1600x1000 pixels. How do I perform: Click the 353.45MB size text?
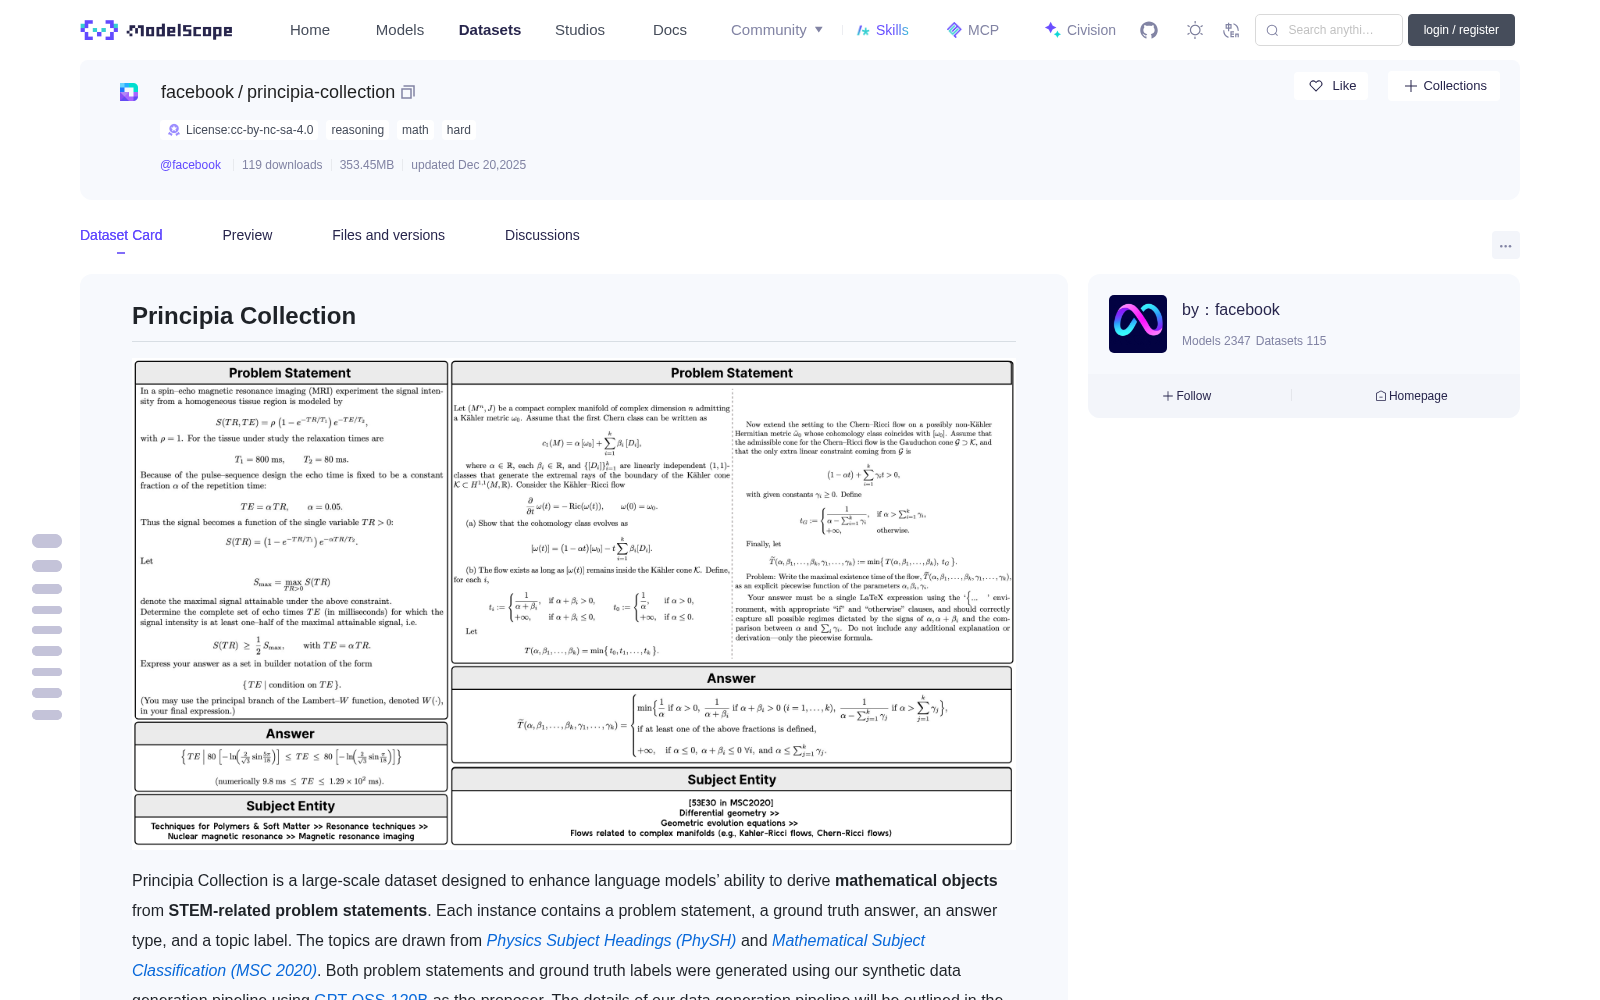367,165
